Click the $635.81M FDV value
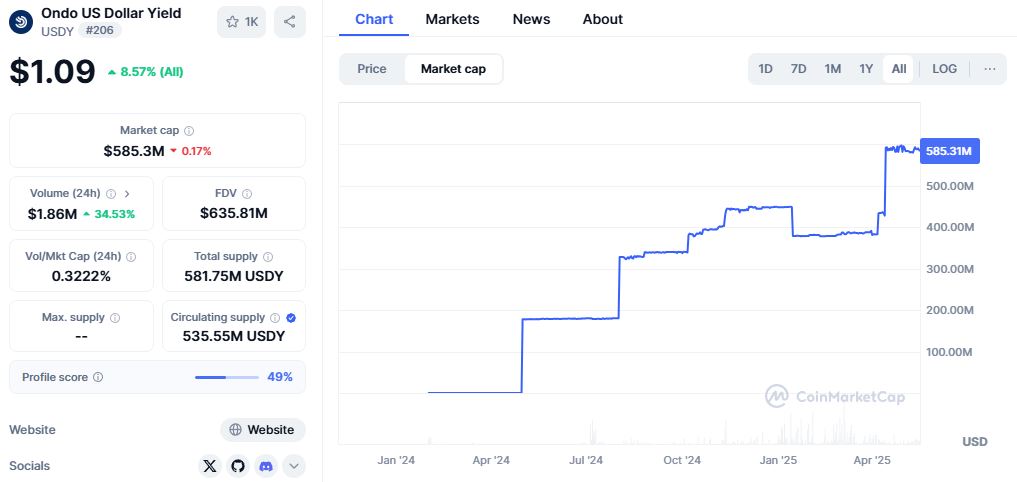The height and width of the screenshot is (482, 1017). 233,213
